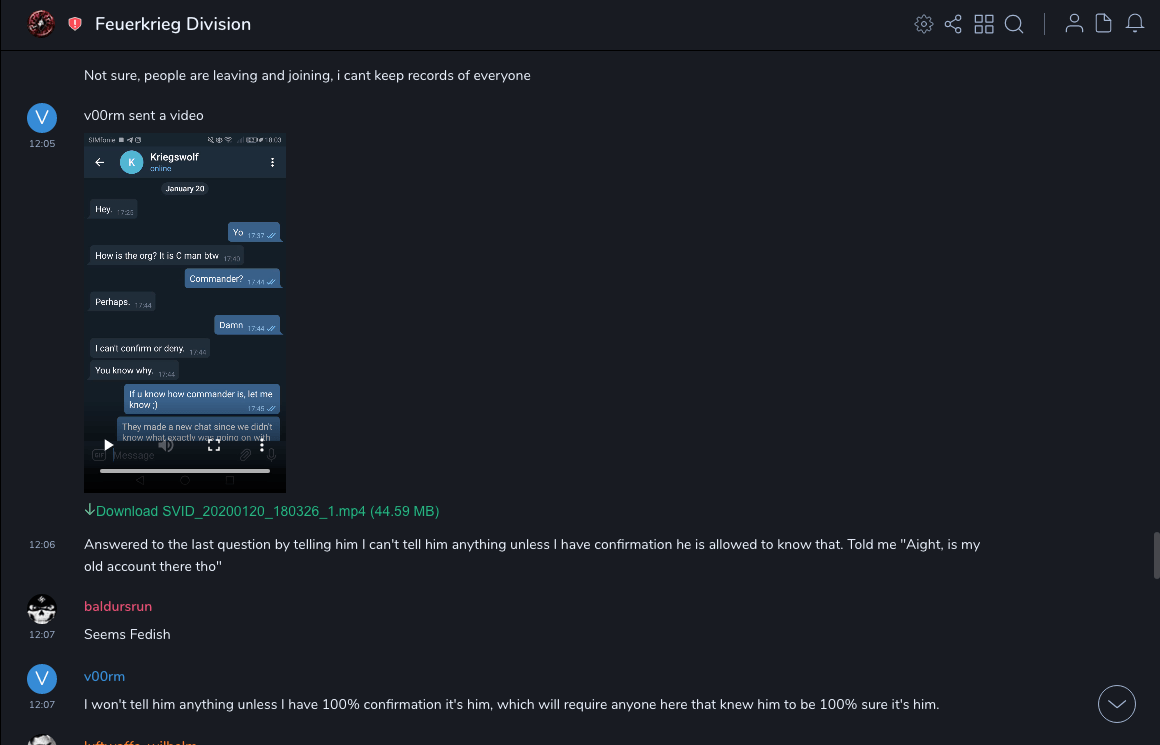The height and width of the screenshot is (745, 1160).
Task: Open notifications bell icon
Action: (1135, 24)
